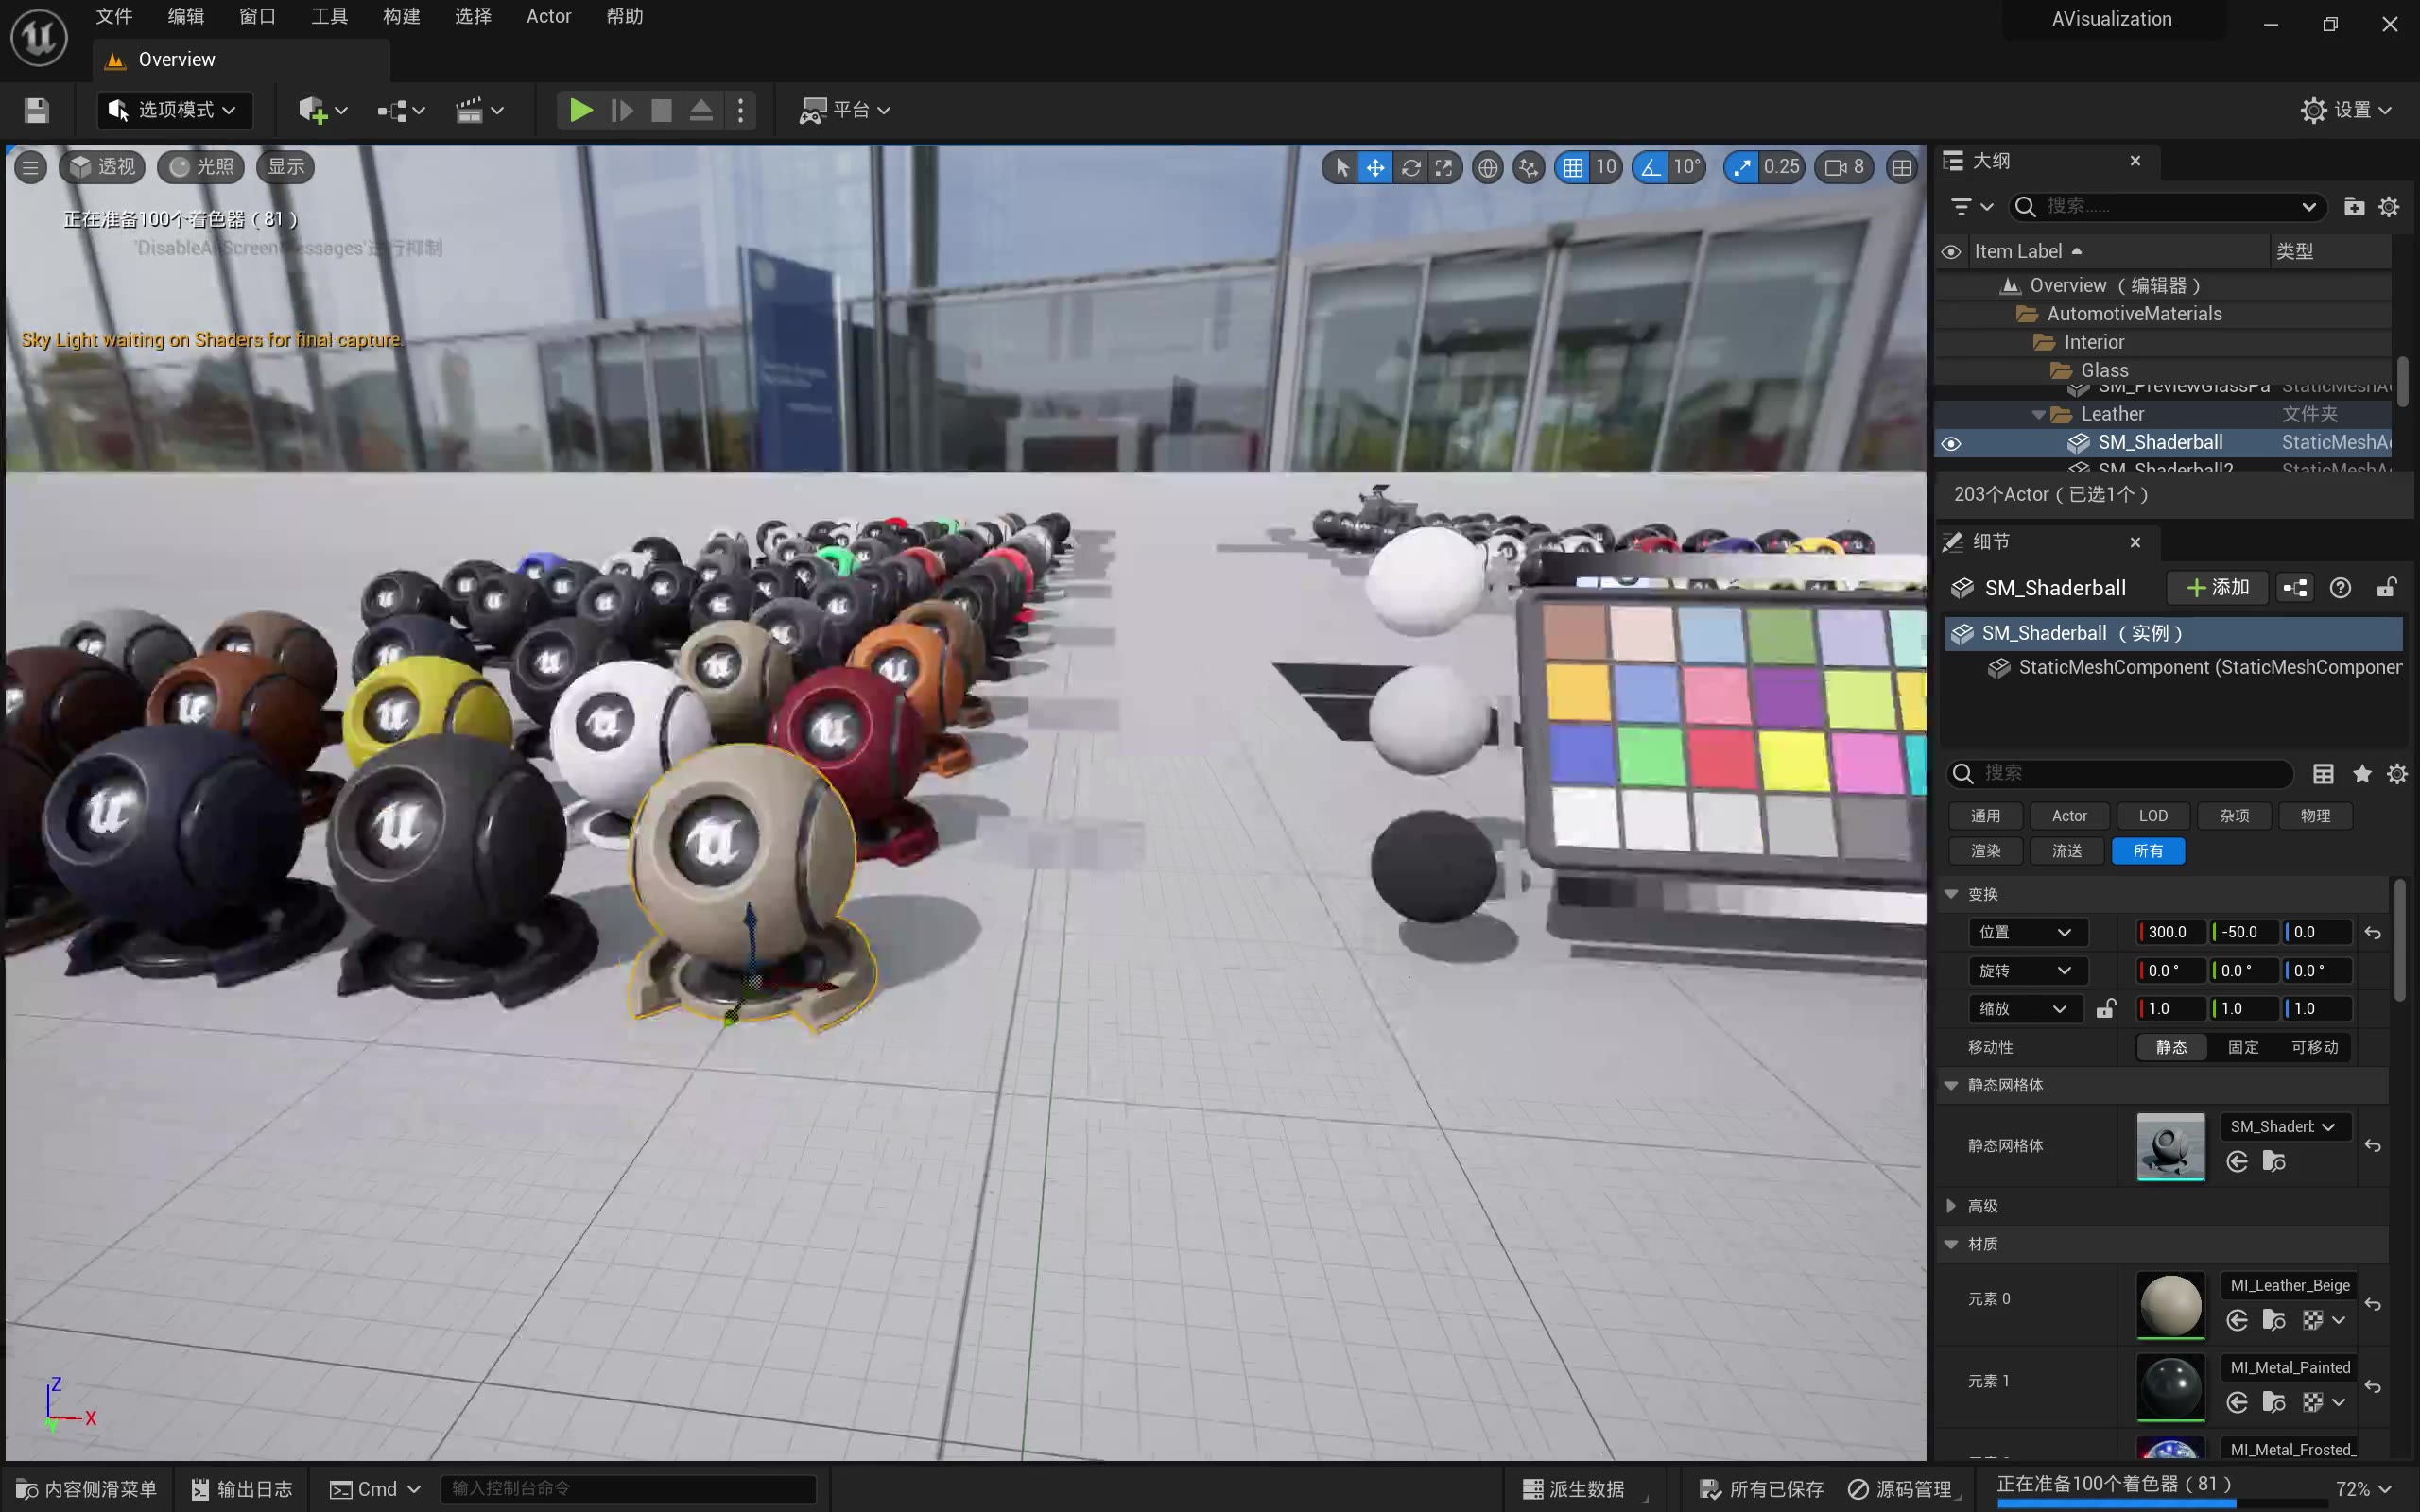Open play mode options three-dot menu

[x=740, y=110]
